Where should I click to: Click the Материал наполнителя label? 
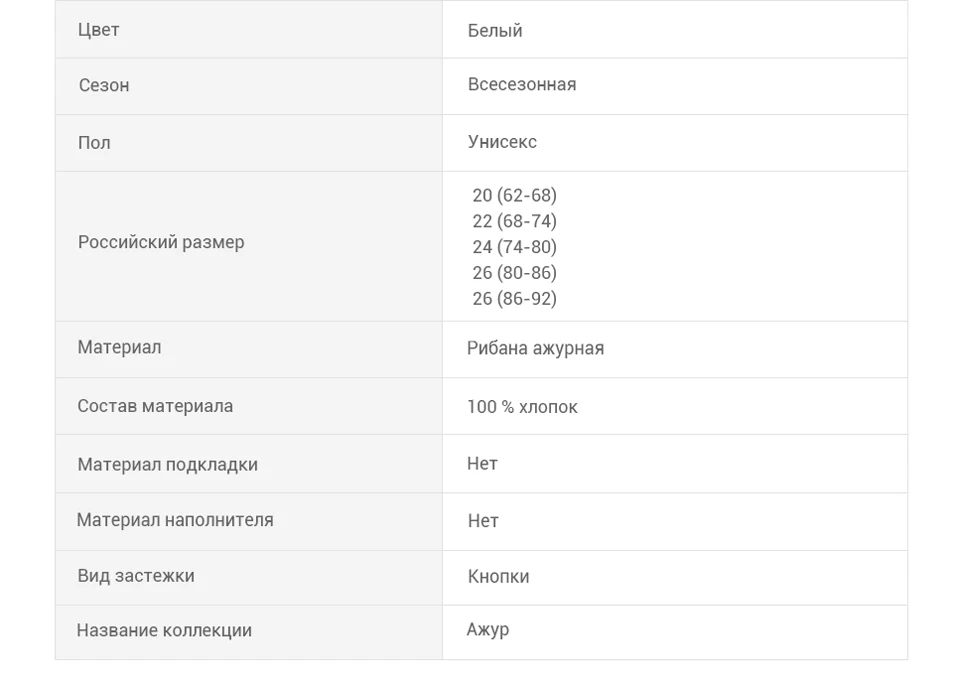175,520
